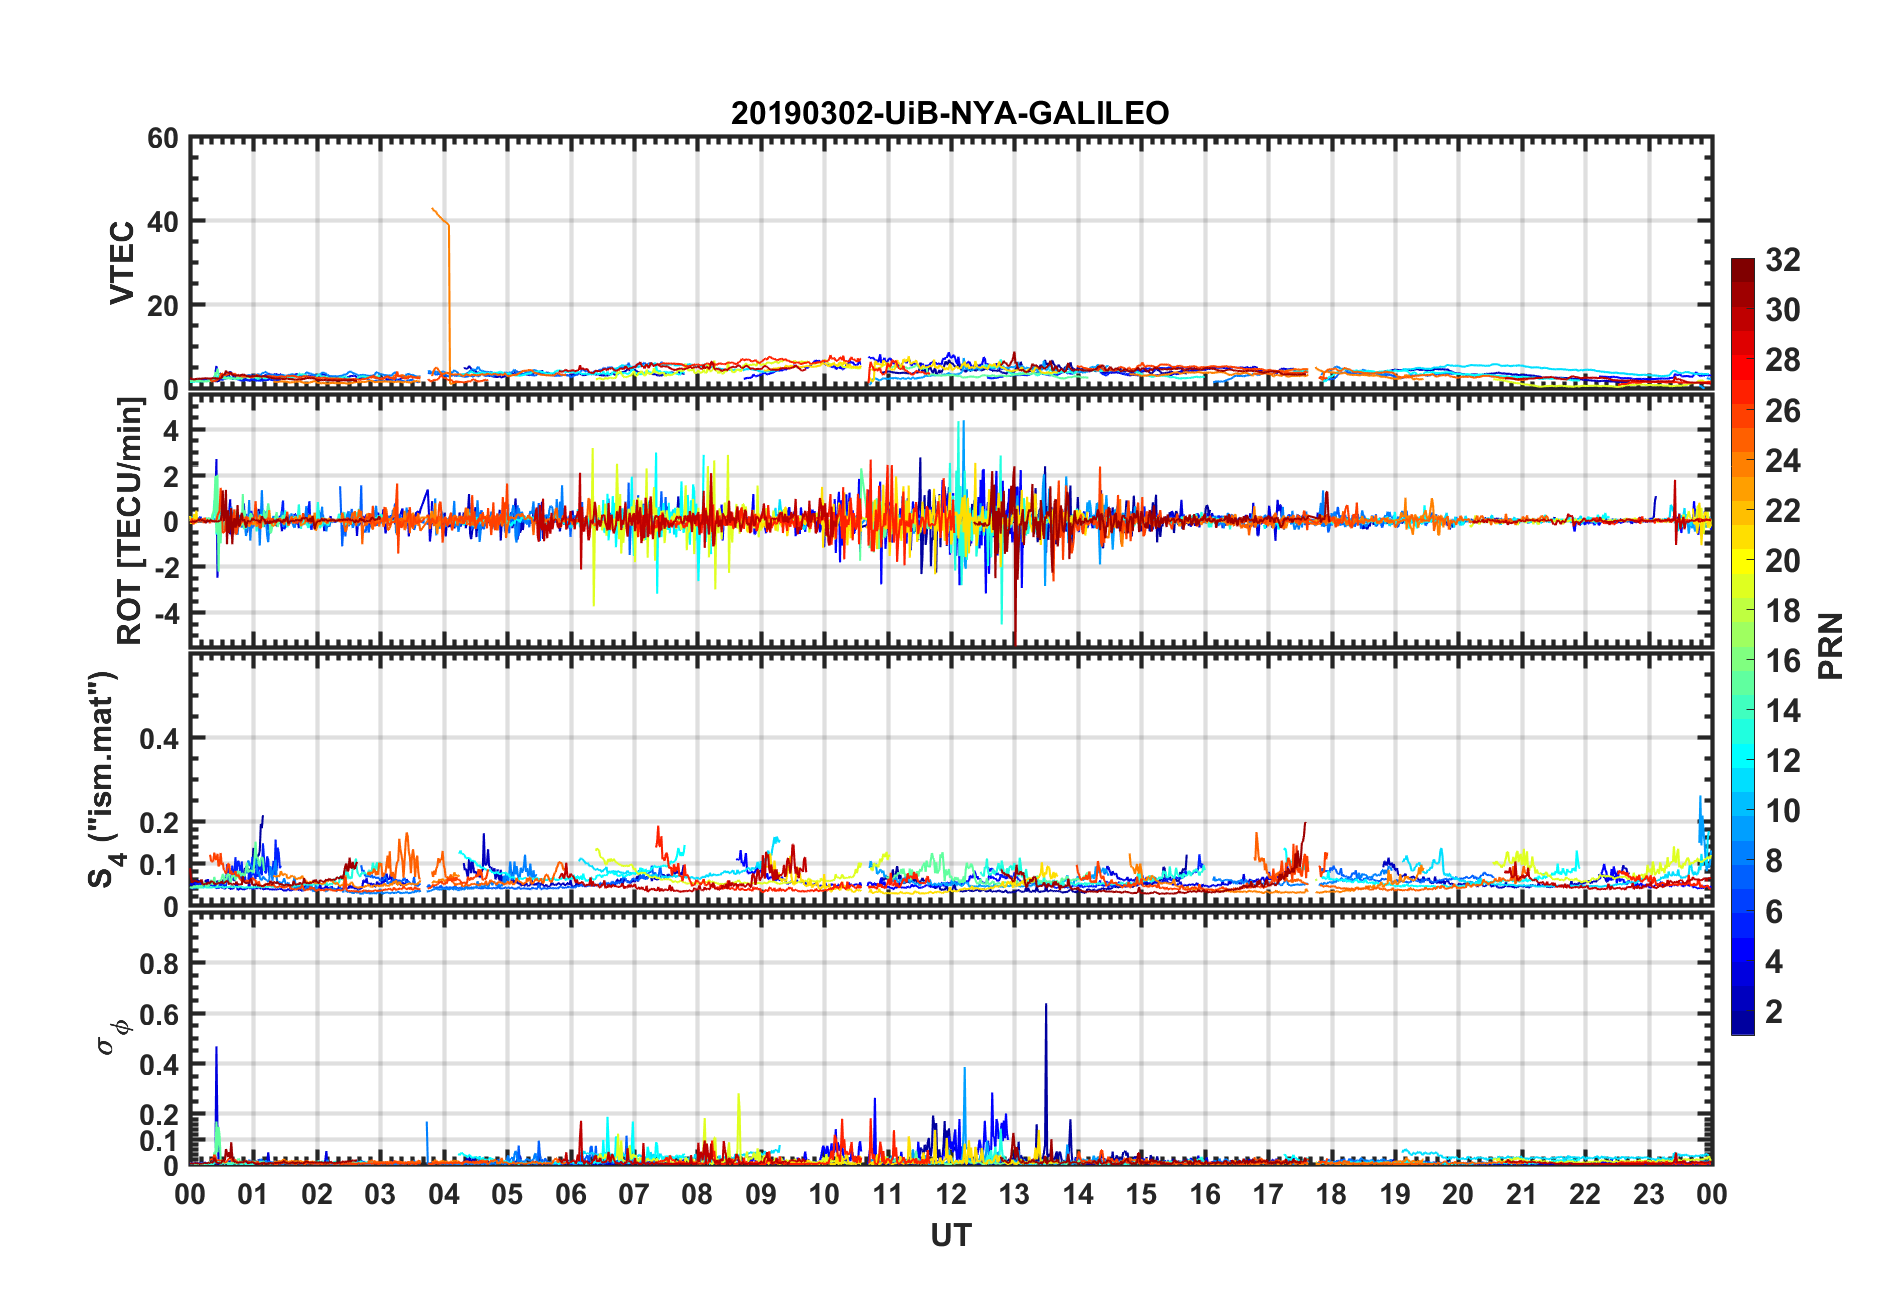Click the x-axis hour label 13
The height and width of the screenshot is (1292, 1902).
click(1014, 1195)
